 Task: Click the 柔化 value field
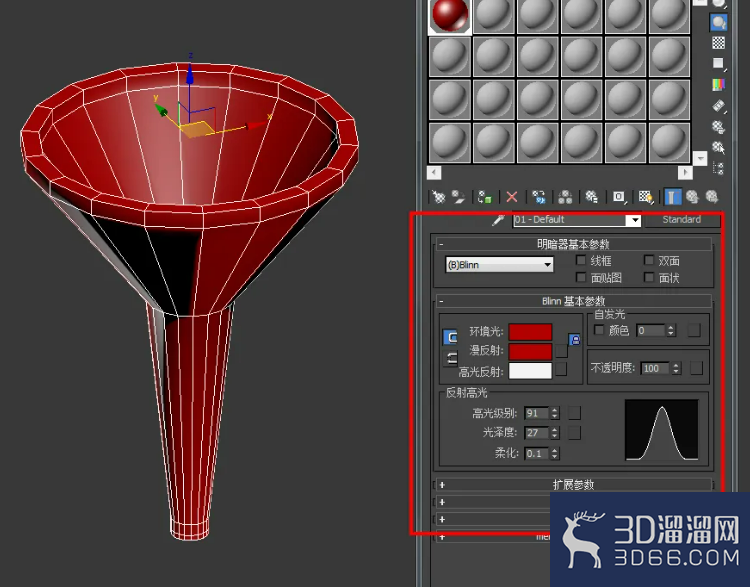pyautogui.click(x=537, y=453)
